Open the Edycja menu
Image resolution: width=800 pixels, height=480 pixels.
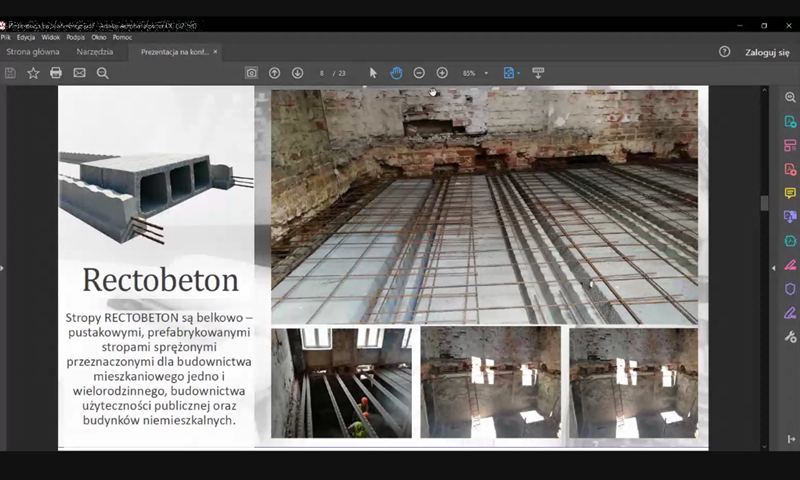(x=26, y=37)
